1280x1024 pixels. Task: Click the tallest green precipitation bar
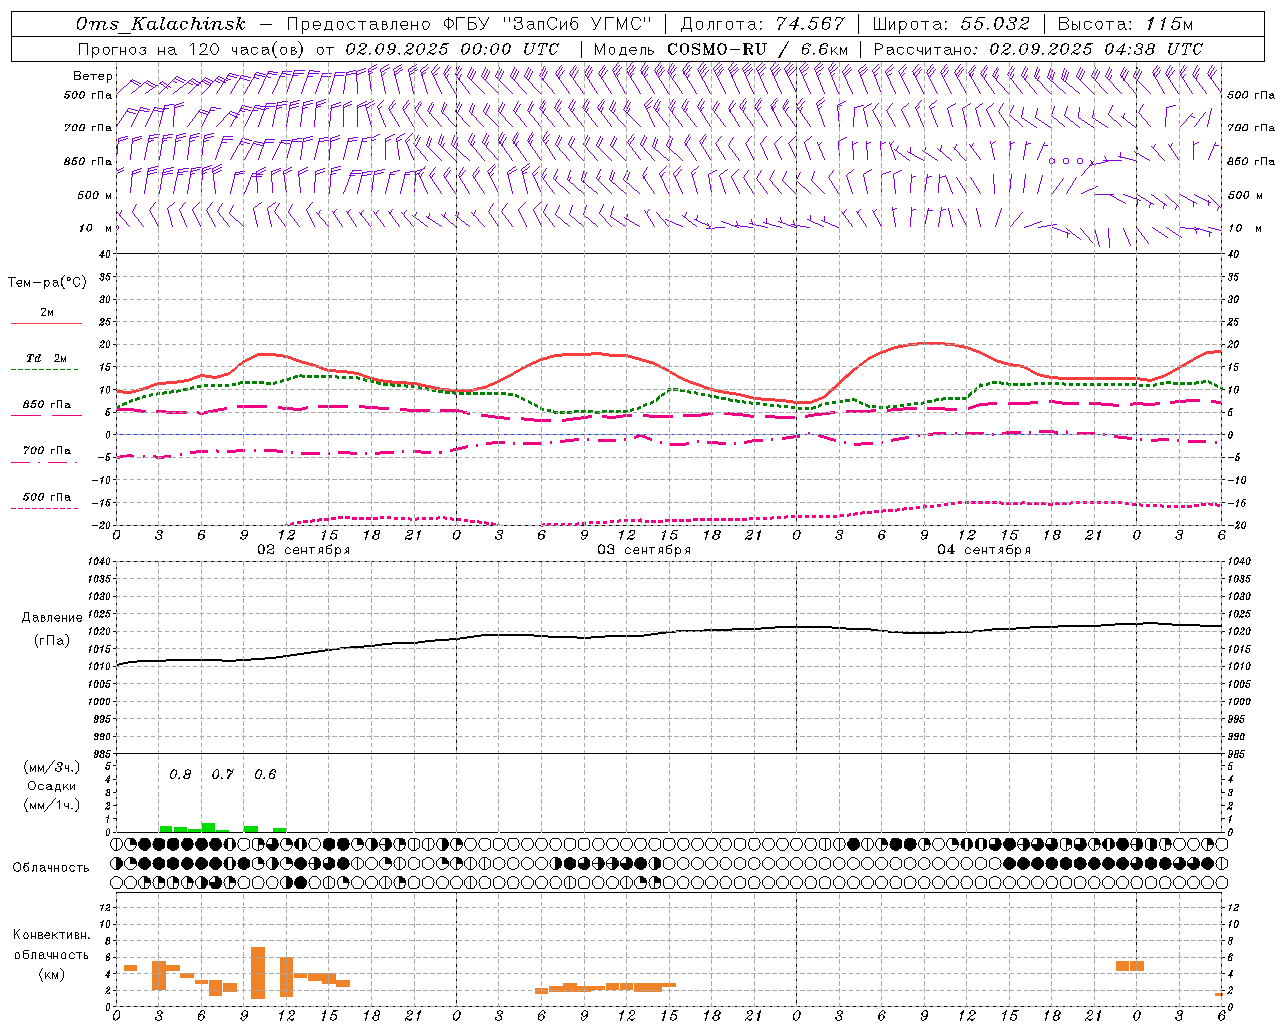pos(208,827)
